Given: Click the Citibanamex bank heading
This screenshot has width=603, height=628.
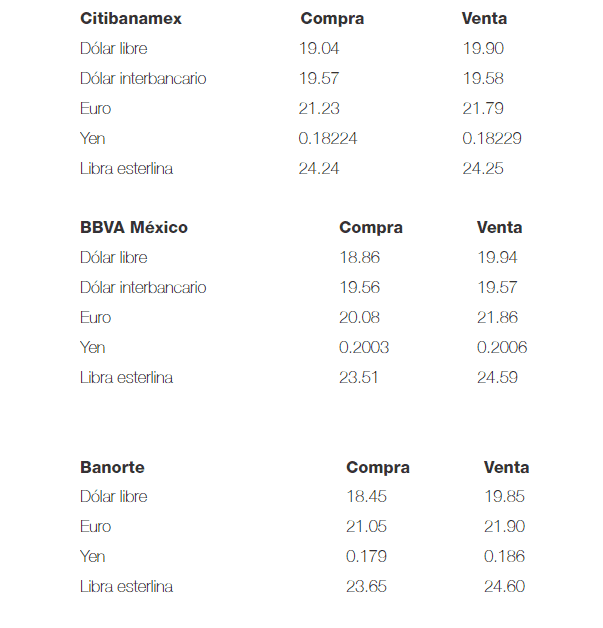Looking at the screenshot, I should pyautogui.click(x=130, y=18).
